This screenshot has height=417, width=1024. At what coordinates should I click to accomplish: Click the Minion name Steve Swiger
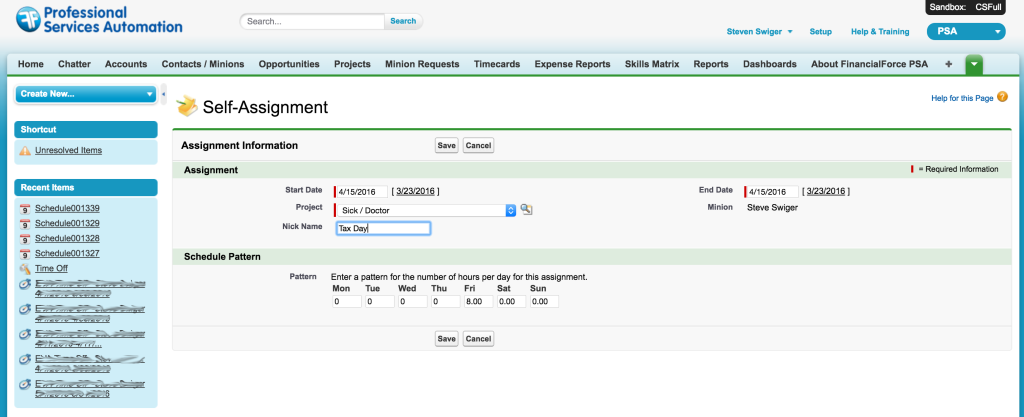[772, 208]
